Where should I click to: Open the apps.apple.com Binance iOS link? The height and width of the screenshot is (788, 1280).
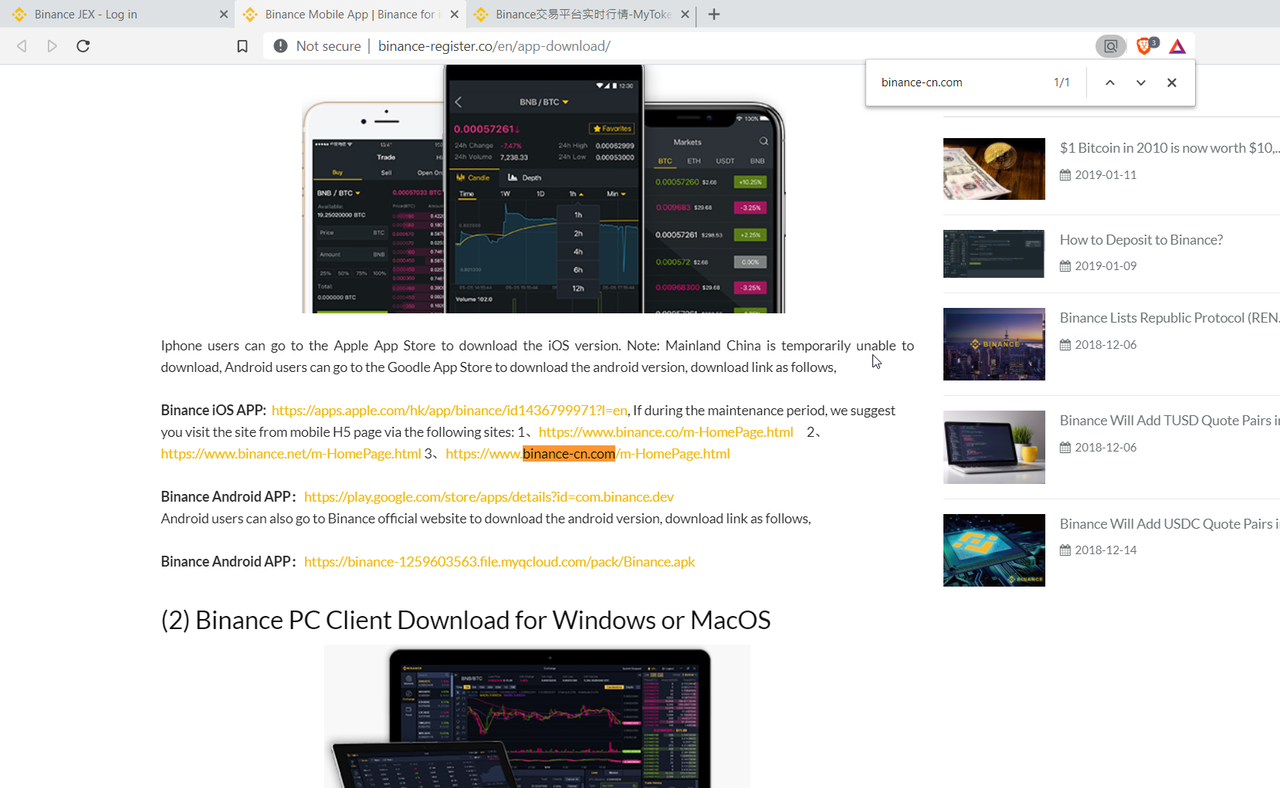click(x=449, y=410)
